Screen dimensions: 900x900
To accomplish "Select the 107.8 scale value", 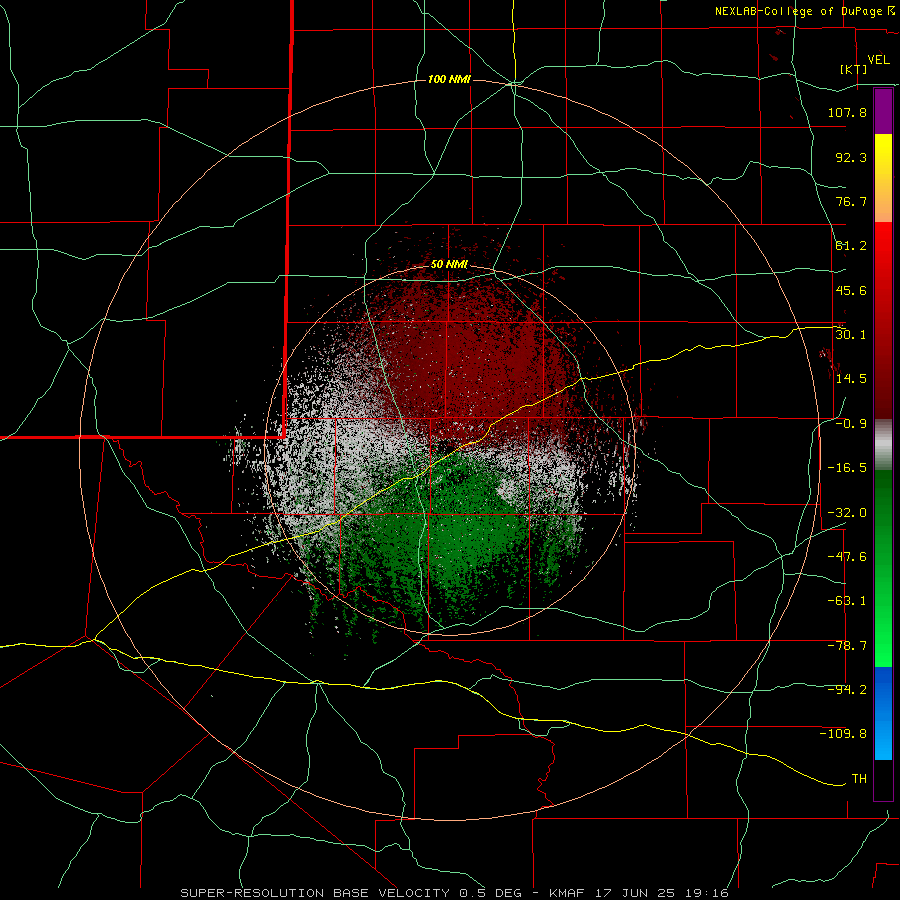I will [x=847, y=112].
